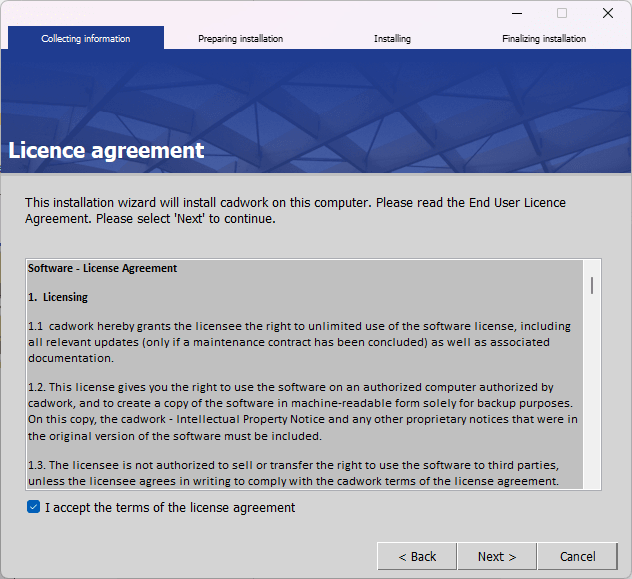Viewport: 632px width, 579px height.
Task: Go back using the < Back button
Action: click(x=417, y=556)
